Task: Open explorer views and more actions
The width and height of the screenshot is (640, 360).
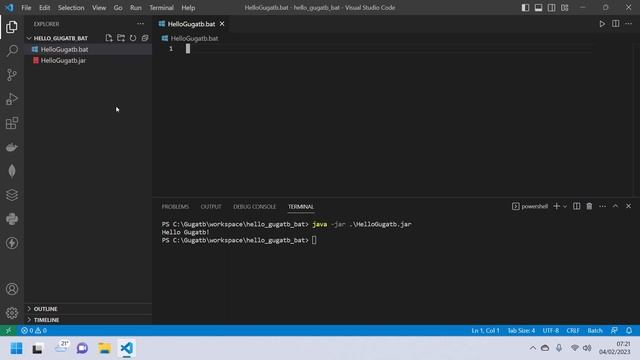Action: (140, 24)
